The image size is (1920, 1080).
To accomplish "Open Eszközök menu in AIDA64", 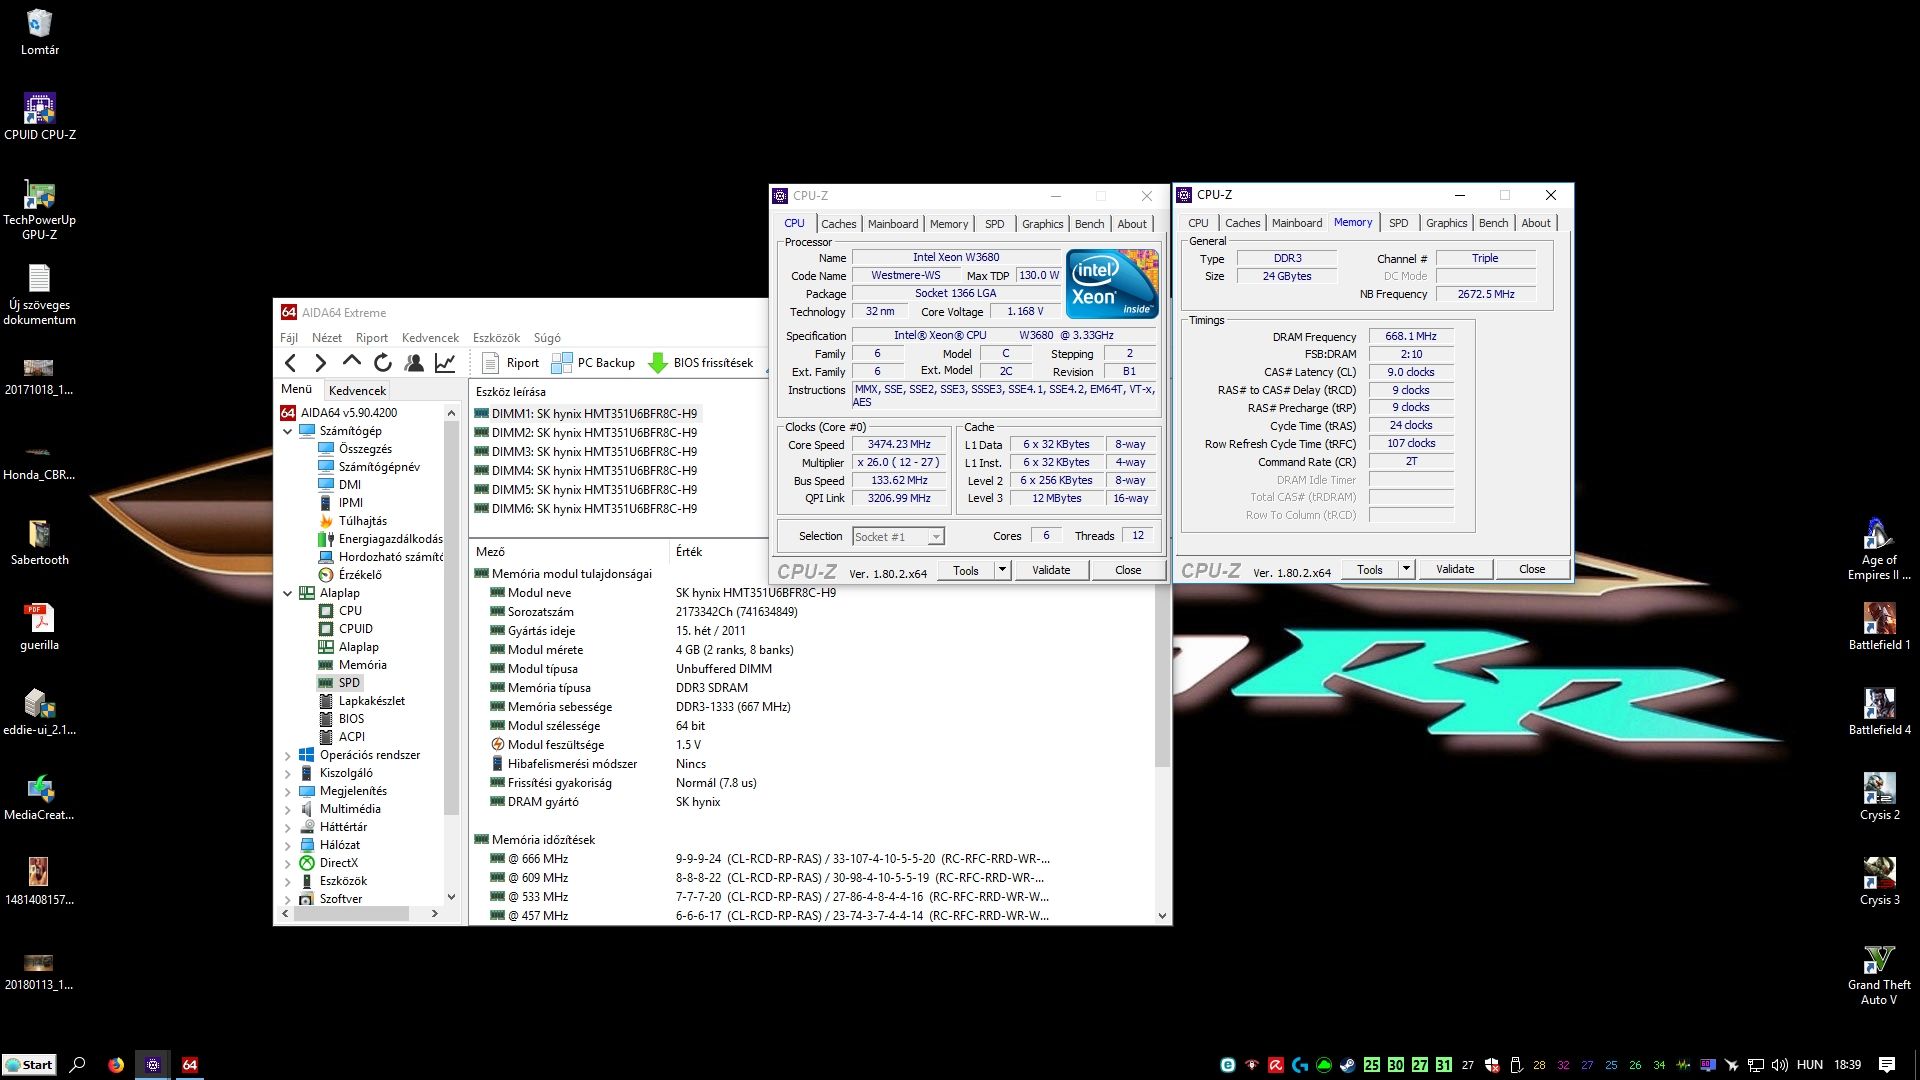I will tap(496, 338).
